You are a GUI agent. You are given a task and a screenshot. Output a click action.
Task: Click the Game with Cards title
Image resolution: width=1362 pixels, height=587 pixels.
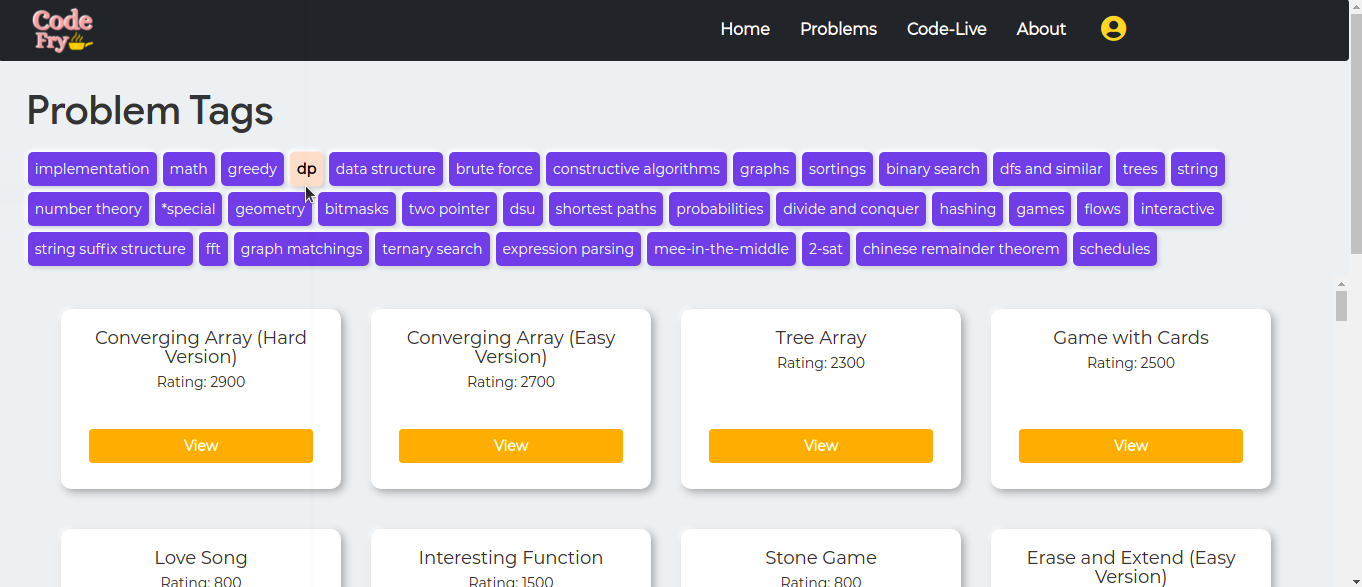[1131, 338]
